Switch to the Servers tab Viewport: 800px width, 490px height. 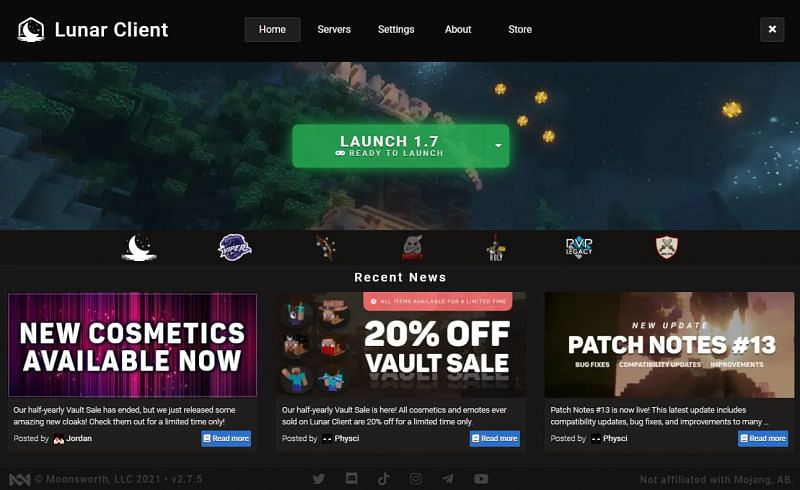(x=334, y=30)
